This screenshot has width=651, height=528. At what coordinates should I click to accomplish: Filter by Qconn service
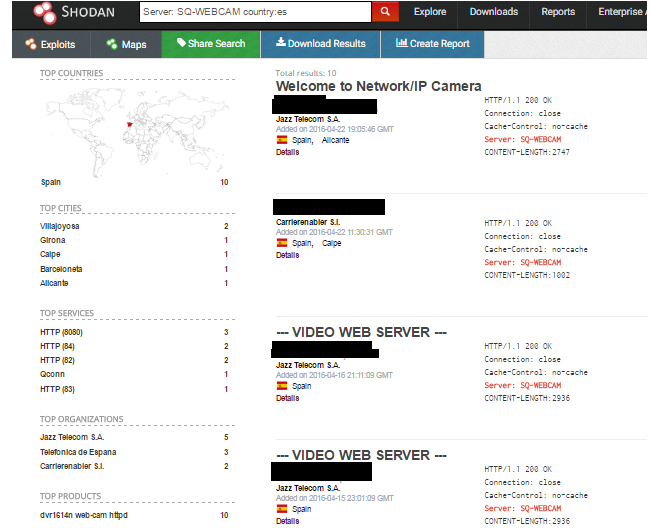click(x=52, y=374)
